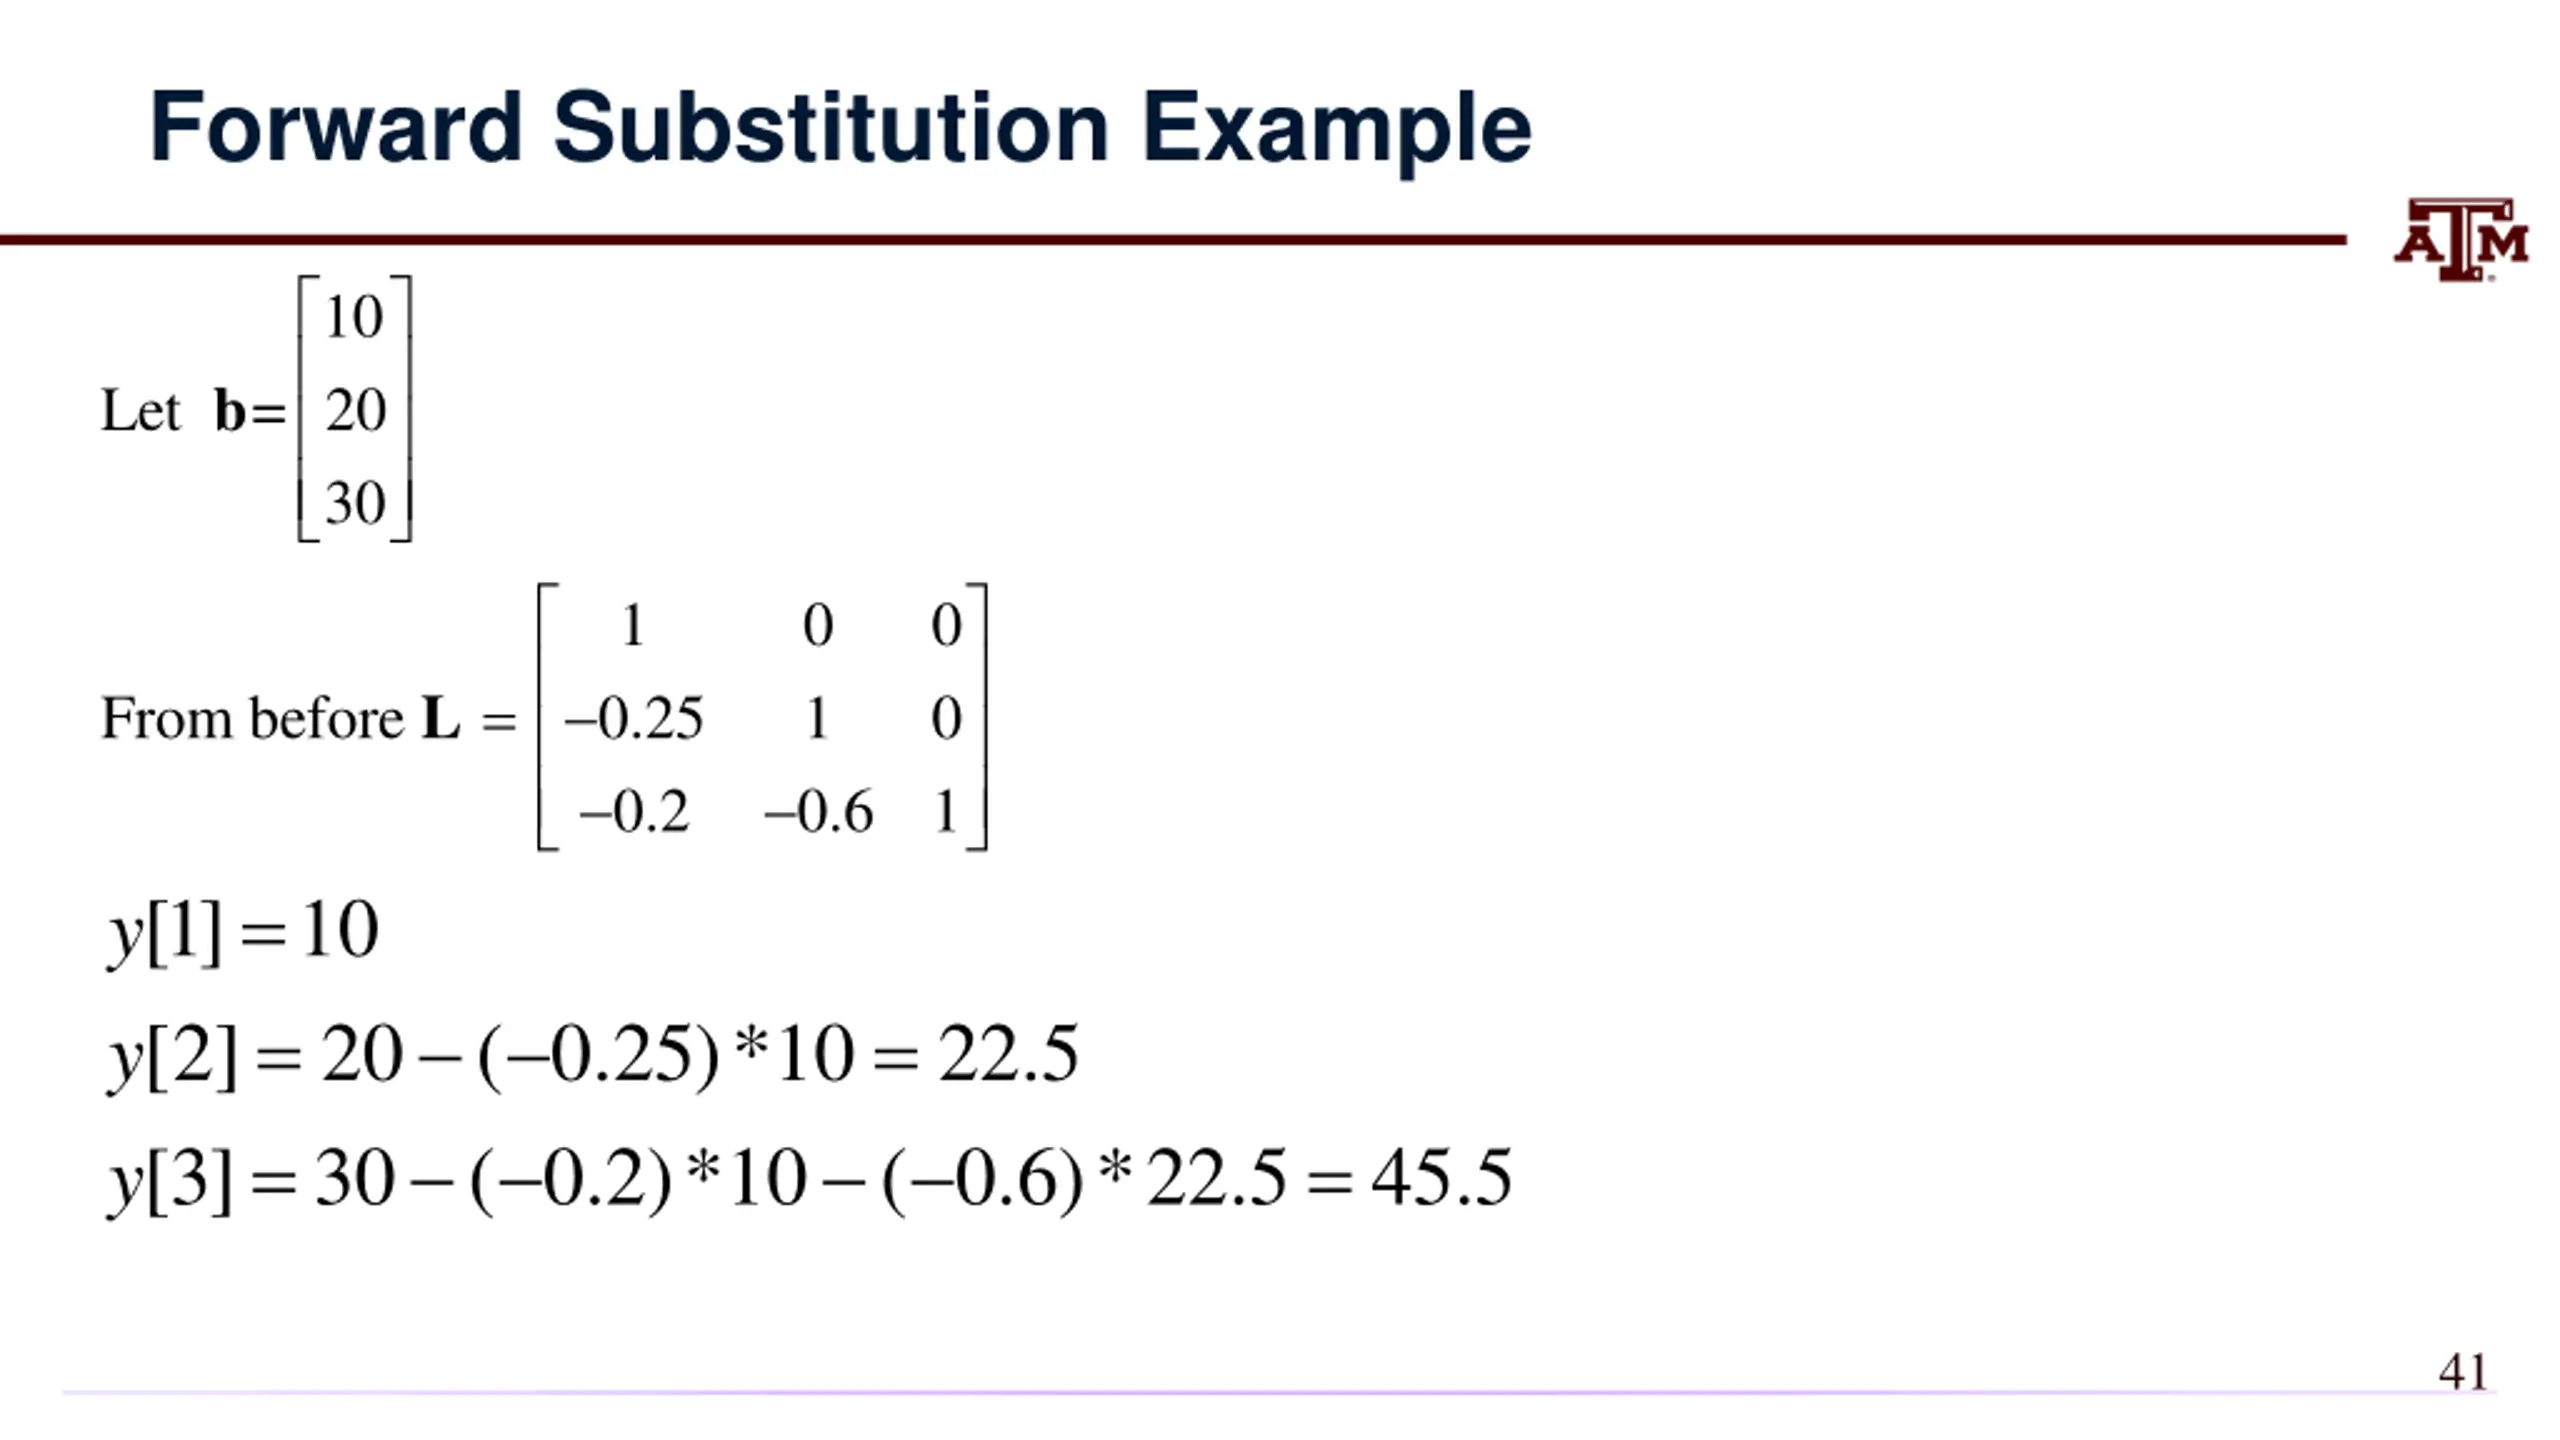Click the -0.6 entry in matrix L
2560x1440 pixels.
tap(818, 811)
